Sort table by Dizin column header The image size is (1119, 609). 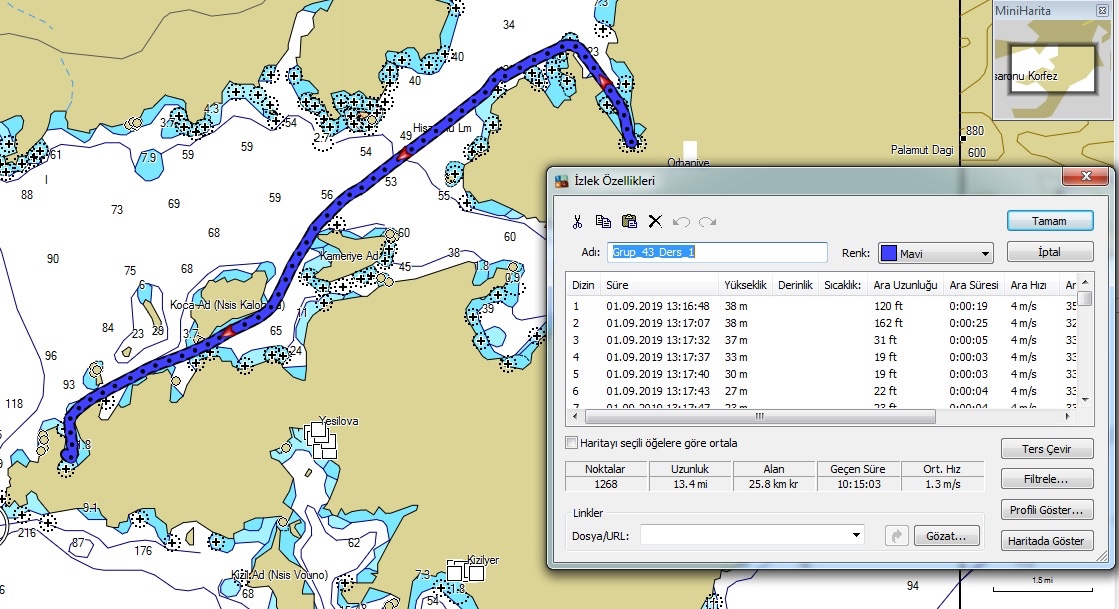point(583,285)
